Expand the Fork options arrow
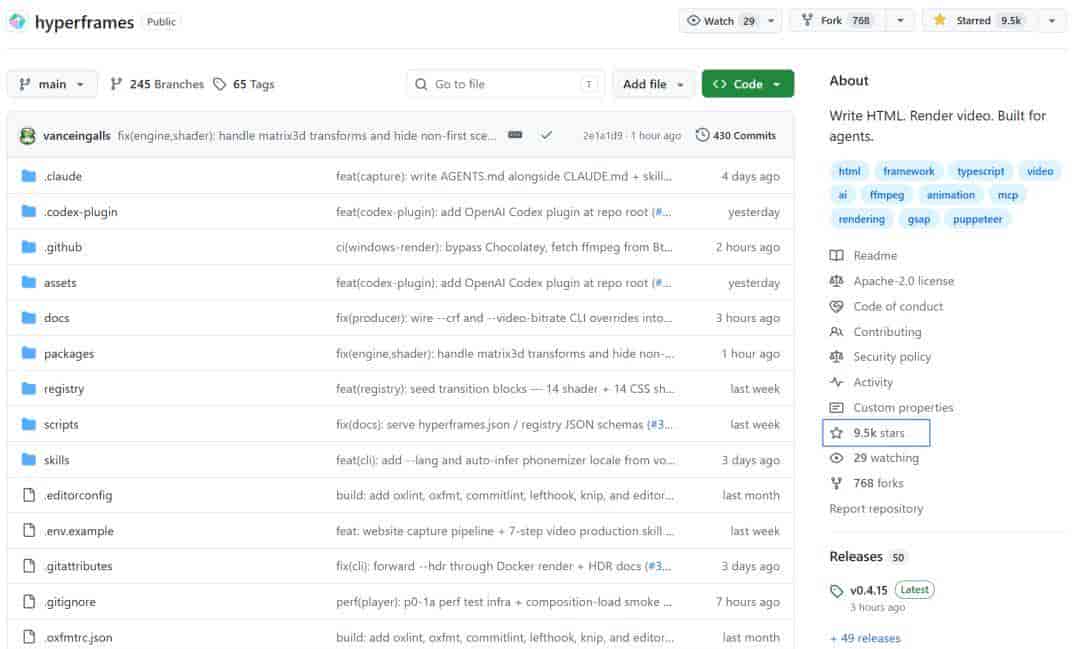Viewport: 1080px width, 649px height. coord(900,21)
